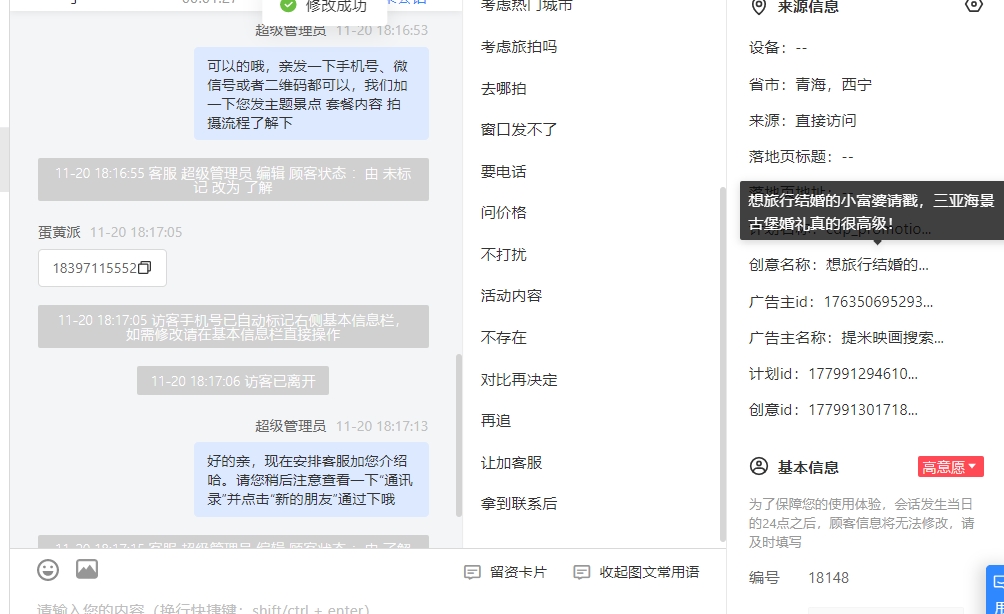Click the 来源 直接访问 entry
Image resolution: width=1004 pixels, height=614 pixels.
click(802, 120)
